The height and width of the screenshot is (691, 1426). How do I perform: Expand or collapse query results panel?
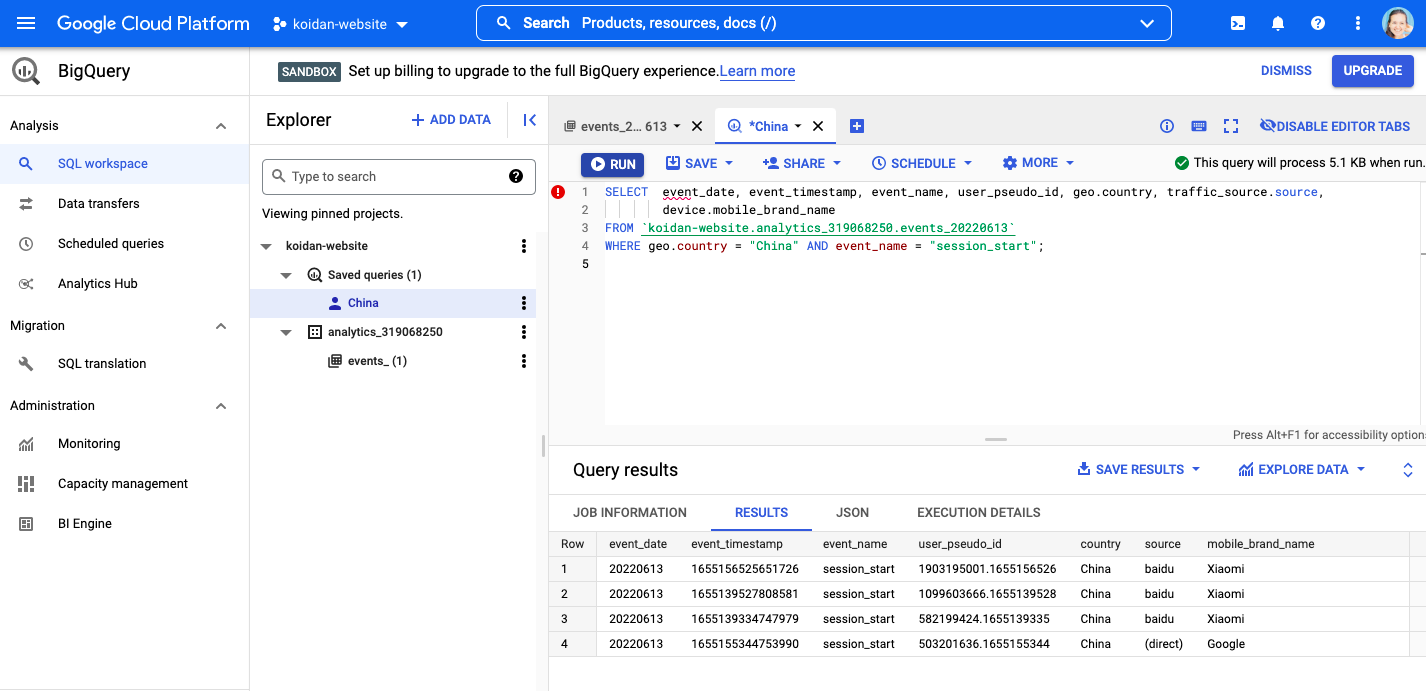pos(1408,470)
